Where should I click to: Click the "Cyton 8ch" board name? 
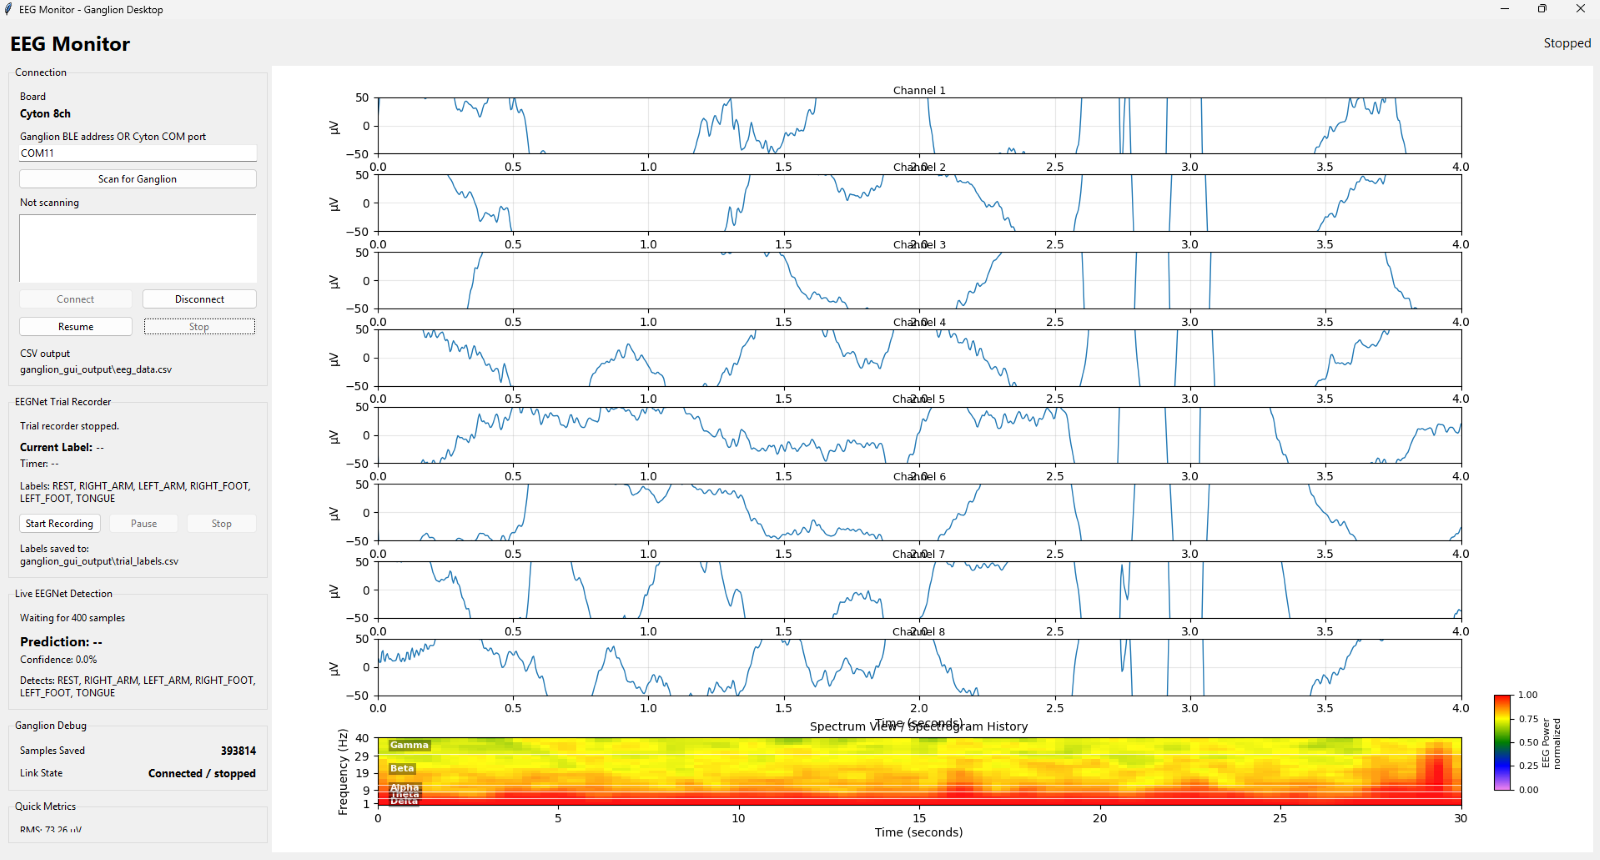(45, 114)
